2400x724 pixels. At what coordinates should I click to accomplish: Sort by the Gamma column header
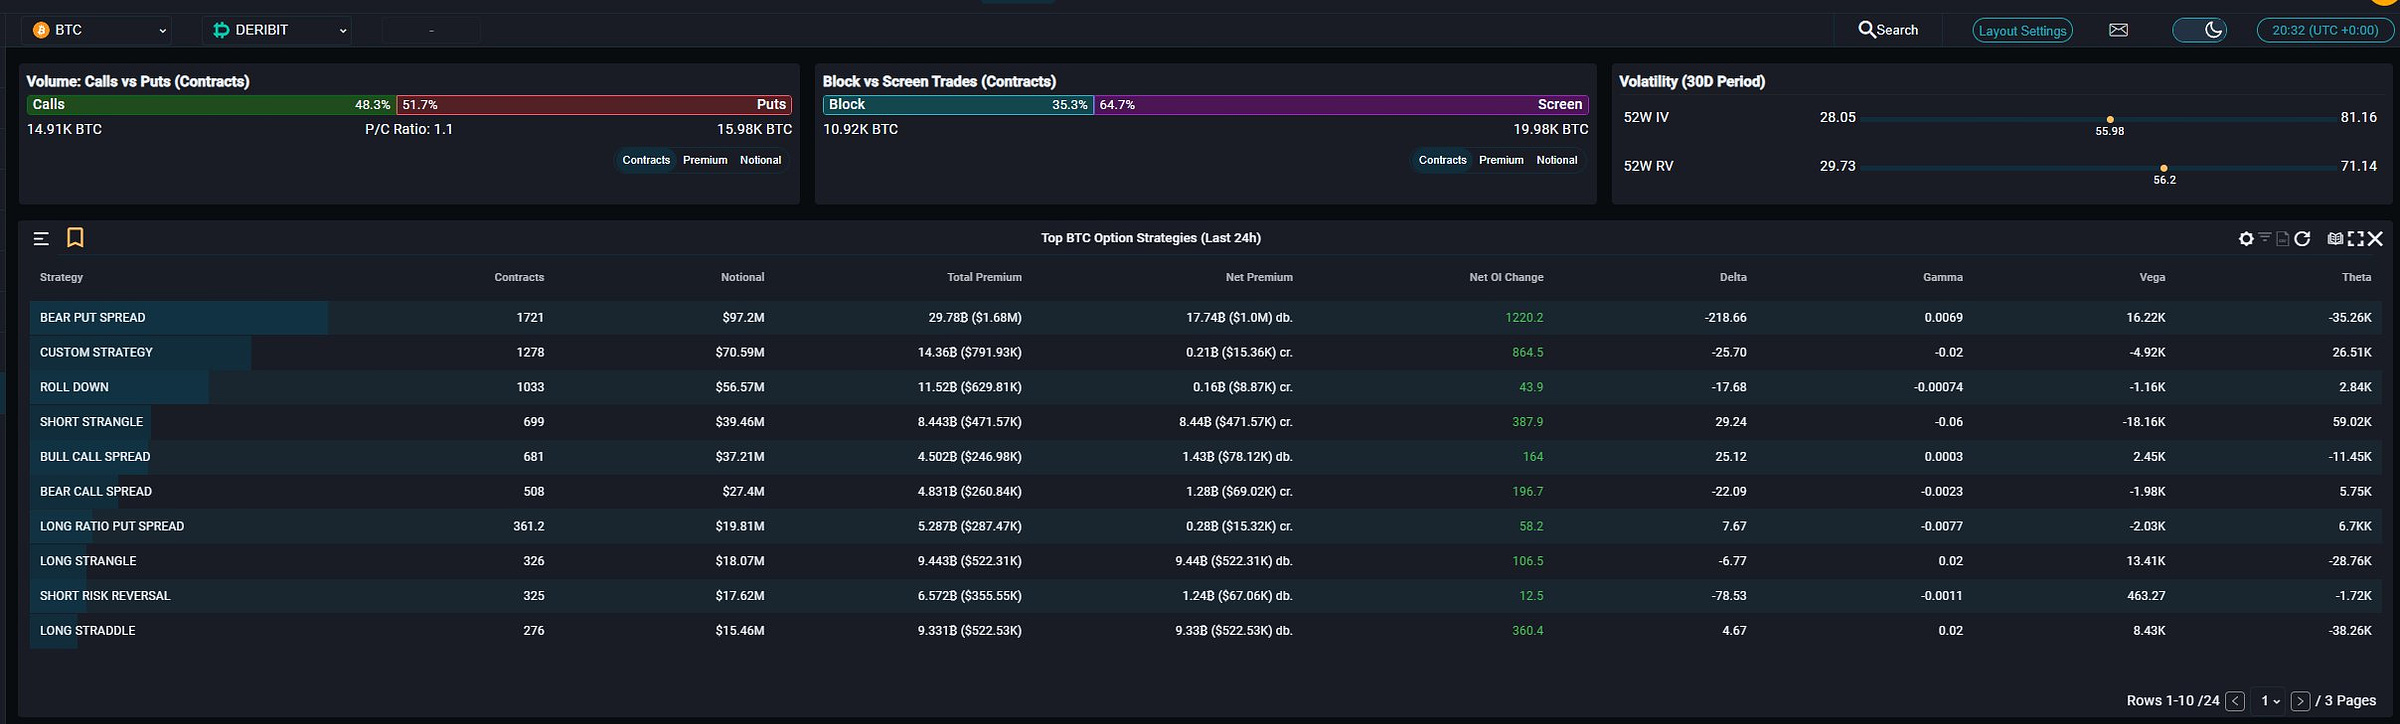pyautogui.click(x=1942, y=277)
